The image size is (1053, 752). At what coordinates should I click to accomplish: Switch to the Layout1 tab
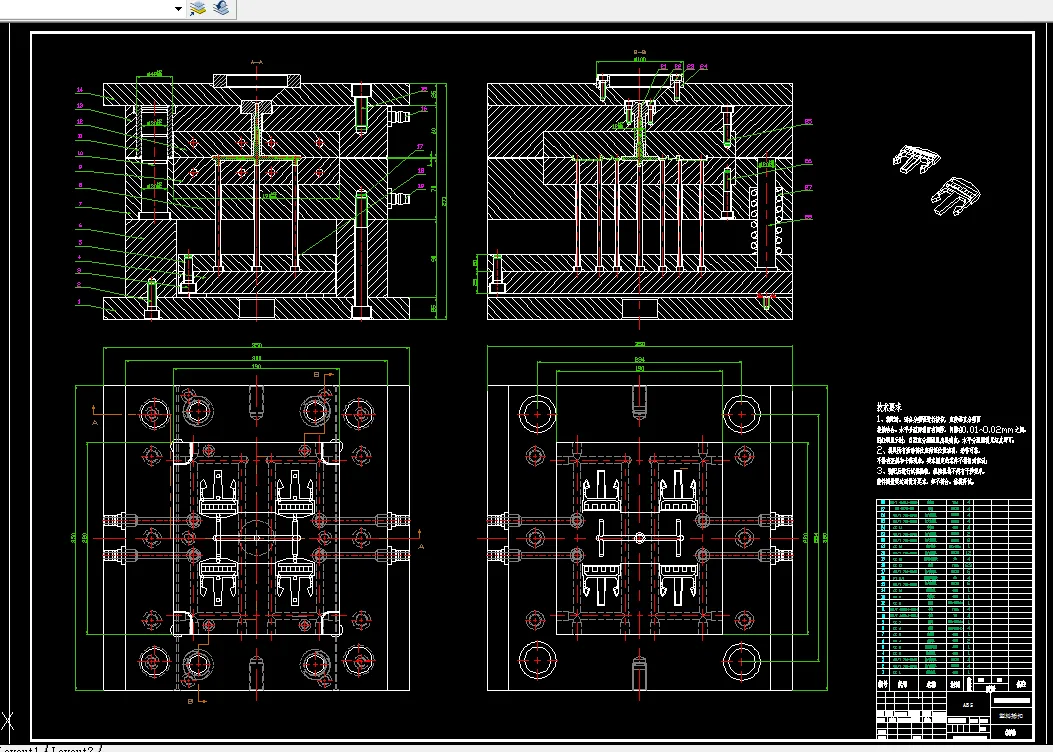click(x=20, y=748)
